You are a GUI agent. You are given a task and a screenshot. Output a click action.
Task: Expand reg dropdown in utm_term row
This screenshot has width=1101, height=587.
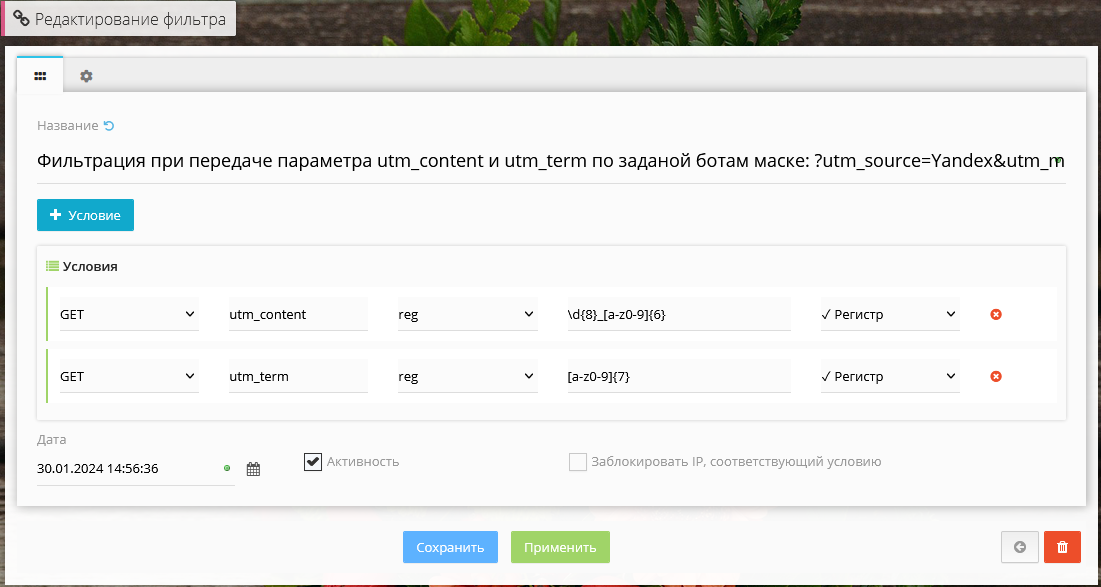click(x=467, y=377)
